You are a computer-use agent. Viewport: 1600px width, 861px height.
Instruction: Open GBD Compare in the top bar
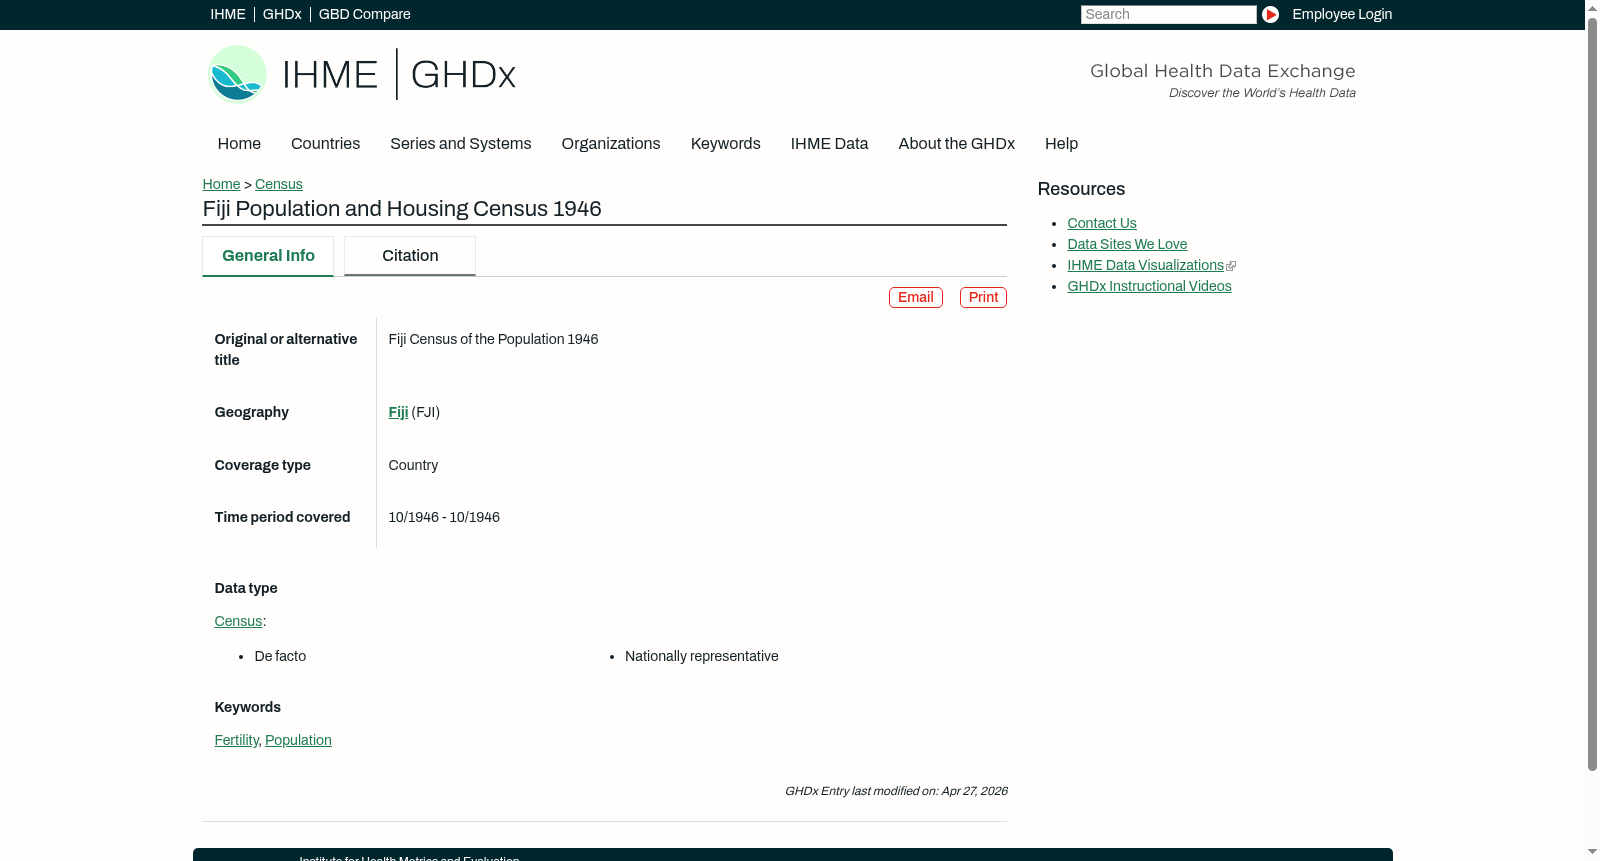pyautogui.click(x=364, y=14)
